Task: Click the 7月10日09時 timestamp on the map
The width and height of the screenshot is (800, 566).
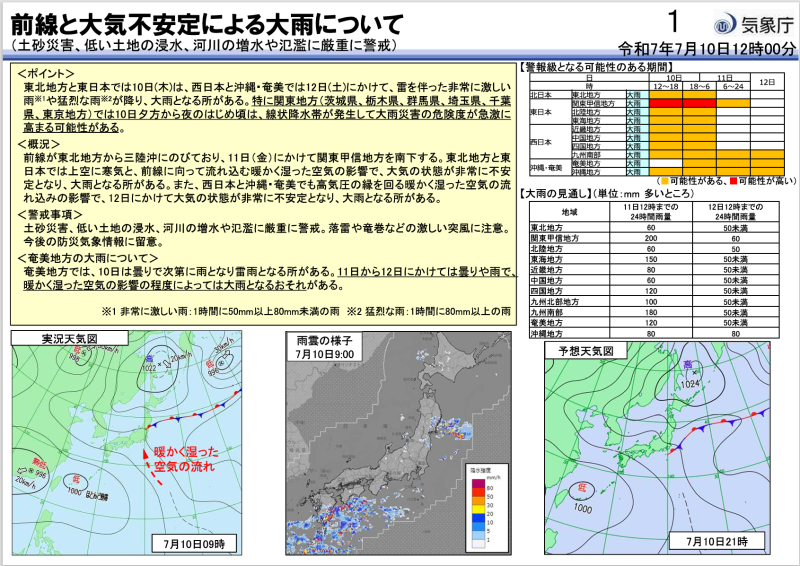Action: click(x=194, y=544)
